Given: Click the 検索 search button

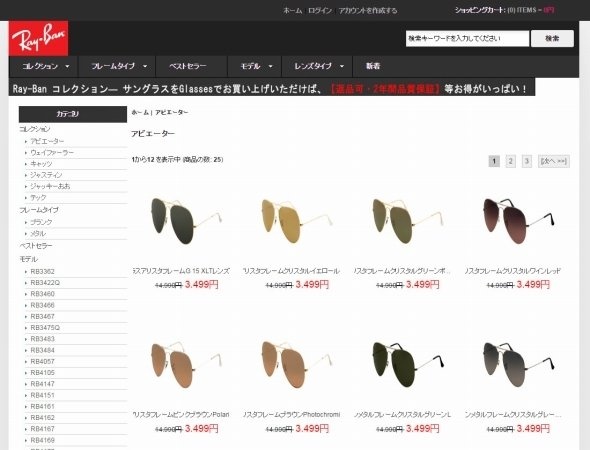Looking at the screenshot, I should [x=552, y=38].
